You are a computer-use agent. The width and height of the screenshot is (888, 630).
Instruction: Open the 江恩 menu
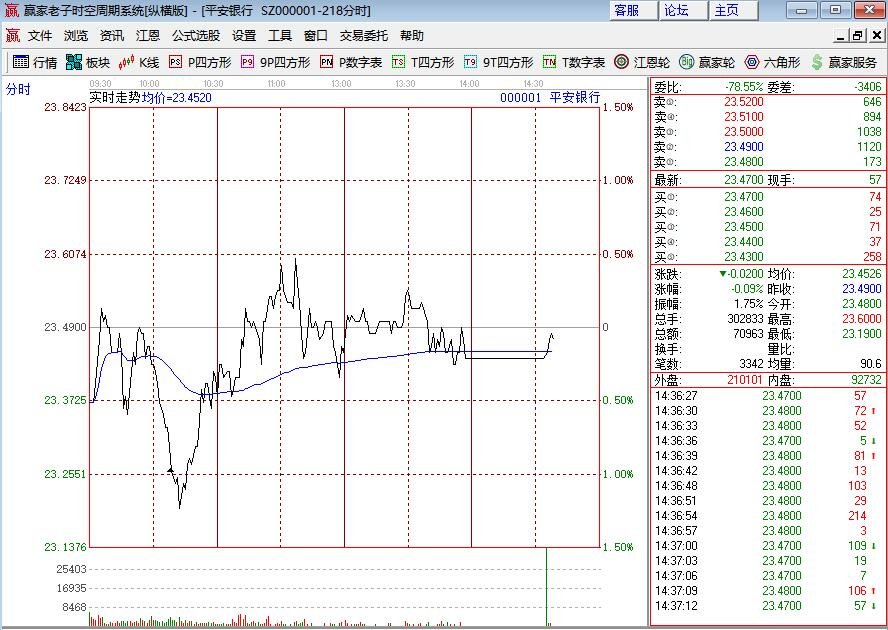click(x=148, y=36)
